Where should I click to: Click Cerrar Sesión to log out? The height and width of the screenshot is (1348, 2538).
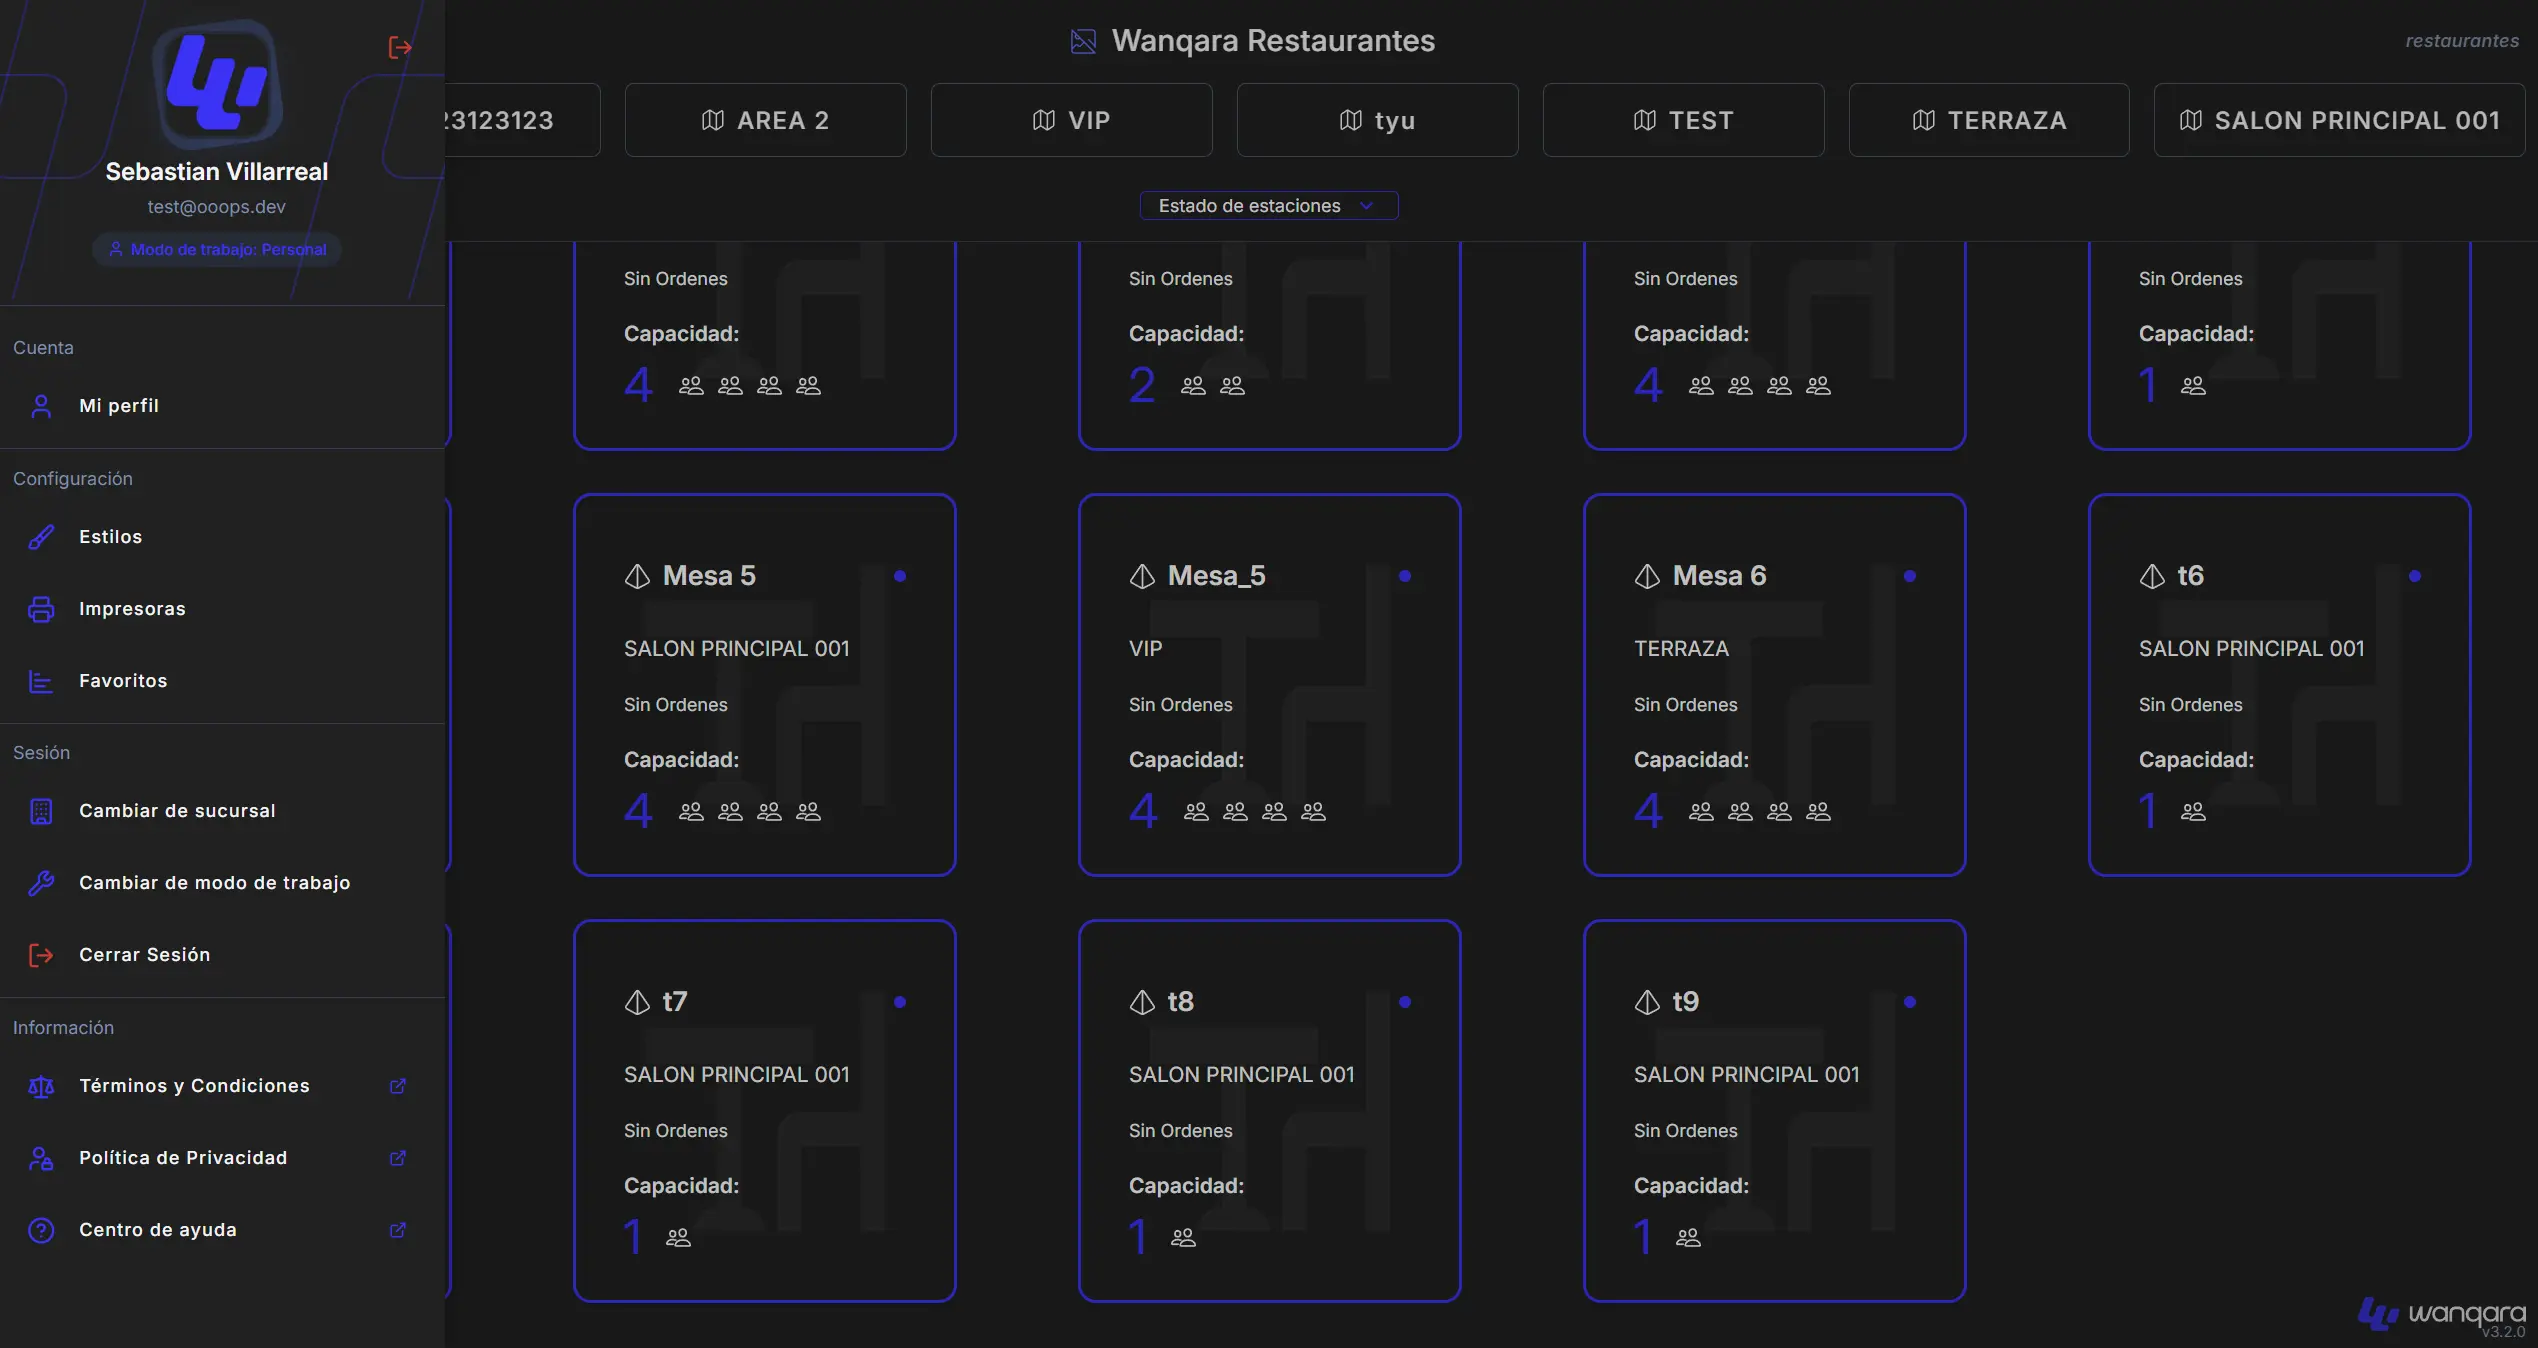[x=222, y=955]
